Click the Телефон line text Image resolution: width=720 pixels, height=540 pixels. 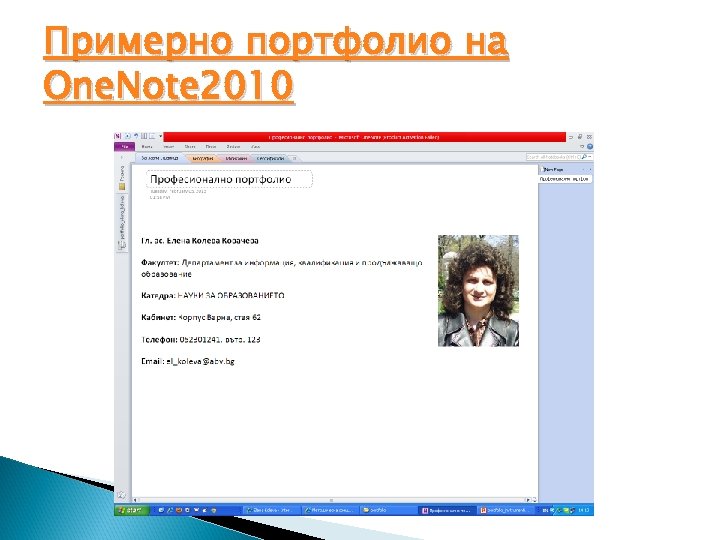(201, 339)
